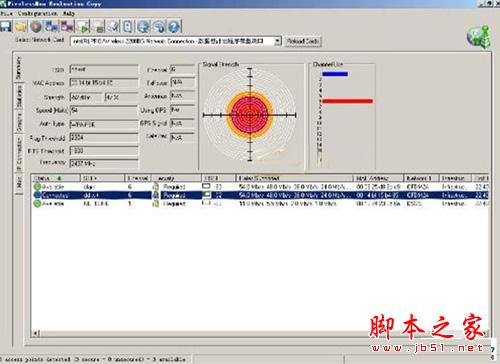Click the green status icon of channel 1 row
The width and height of the screenshot is (500, 364).
[37, 203]
